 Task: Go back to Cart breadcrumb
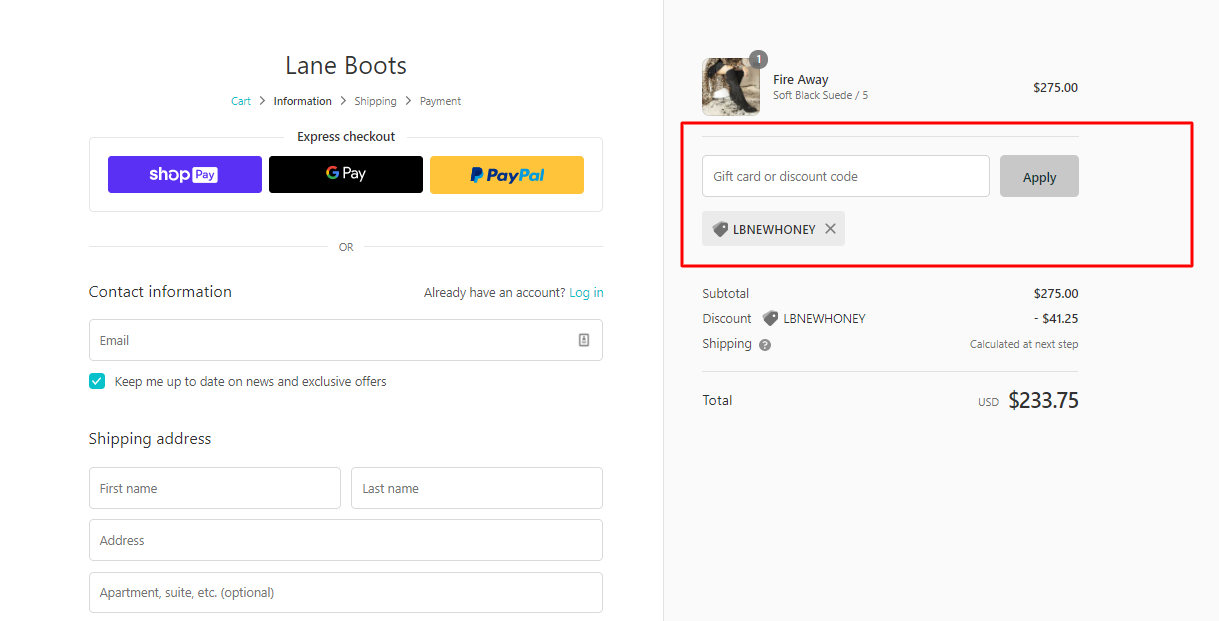(x=241, y=101)
